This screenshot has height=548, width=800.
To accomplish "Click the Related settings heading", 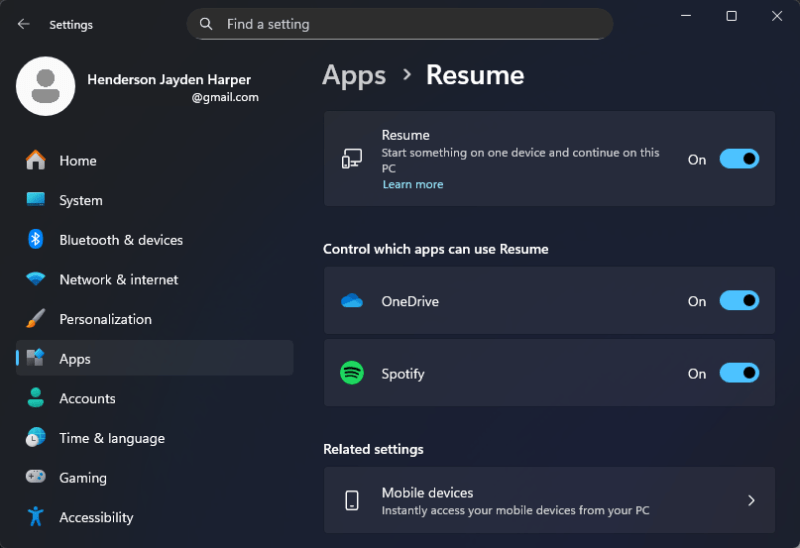I will tap(373, 449).
